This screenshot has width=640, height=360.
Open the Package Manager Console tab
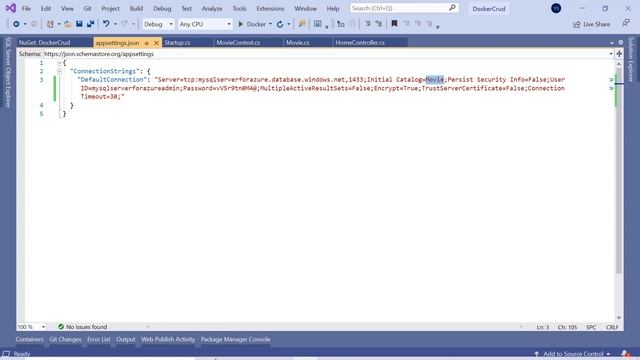[x=236, y=339]
